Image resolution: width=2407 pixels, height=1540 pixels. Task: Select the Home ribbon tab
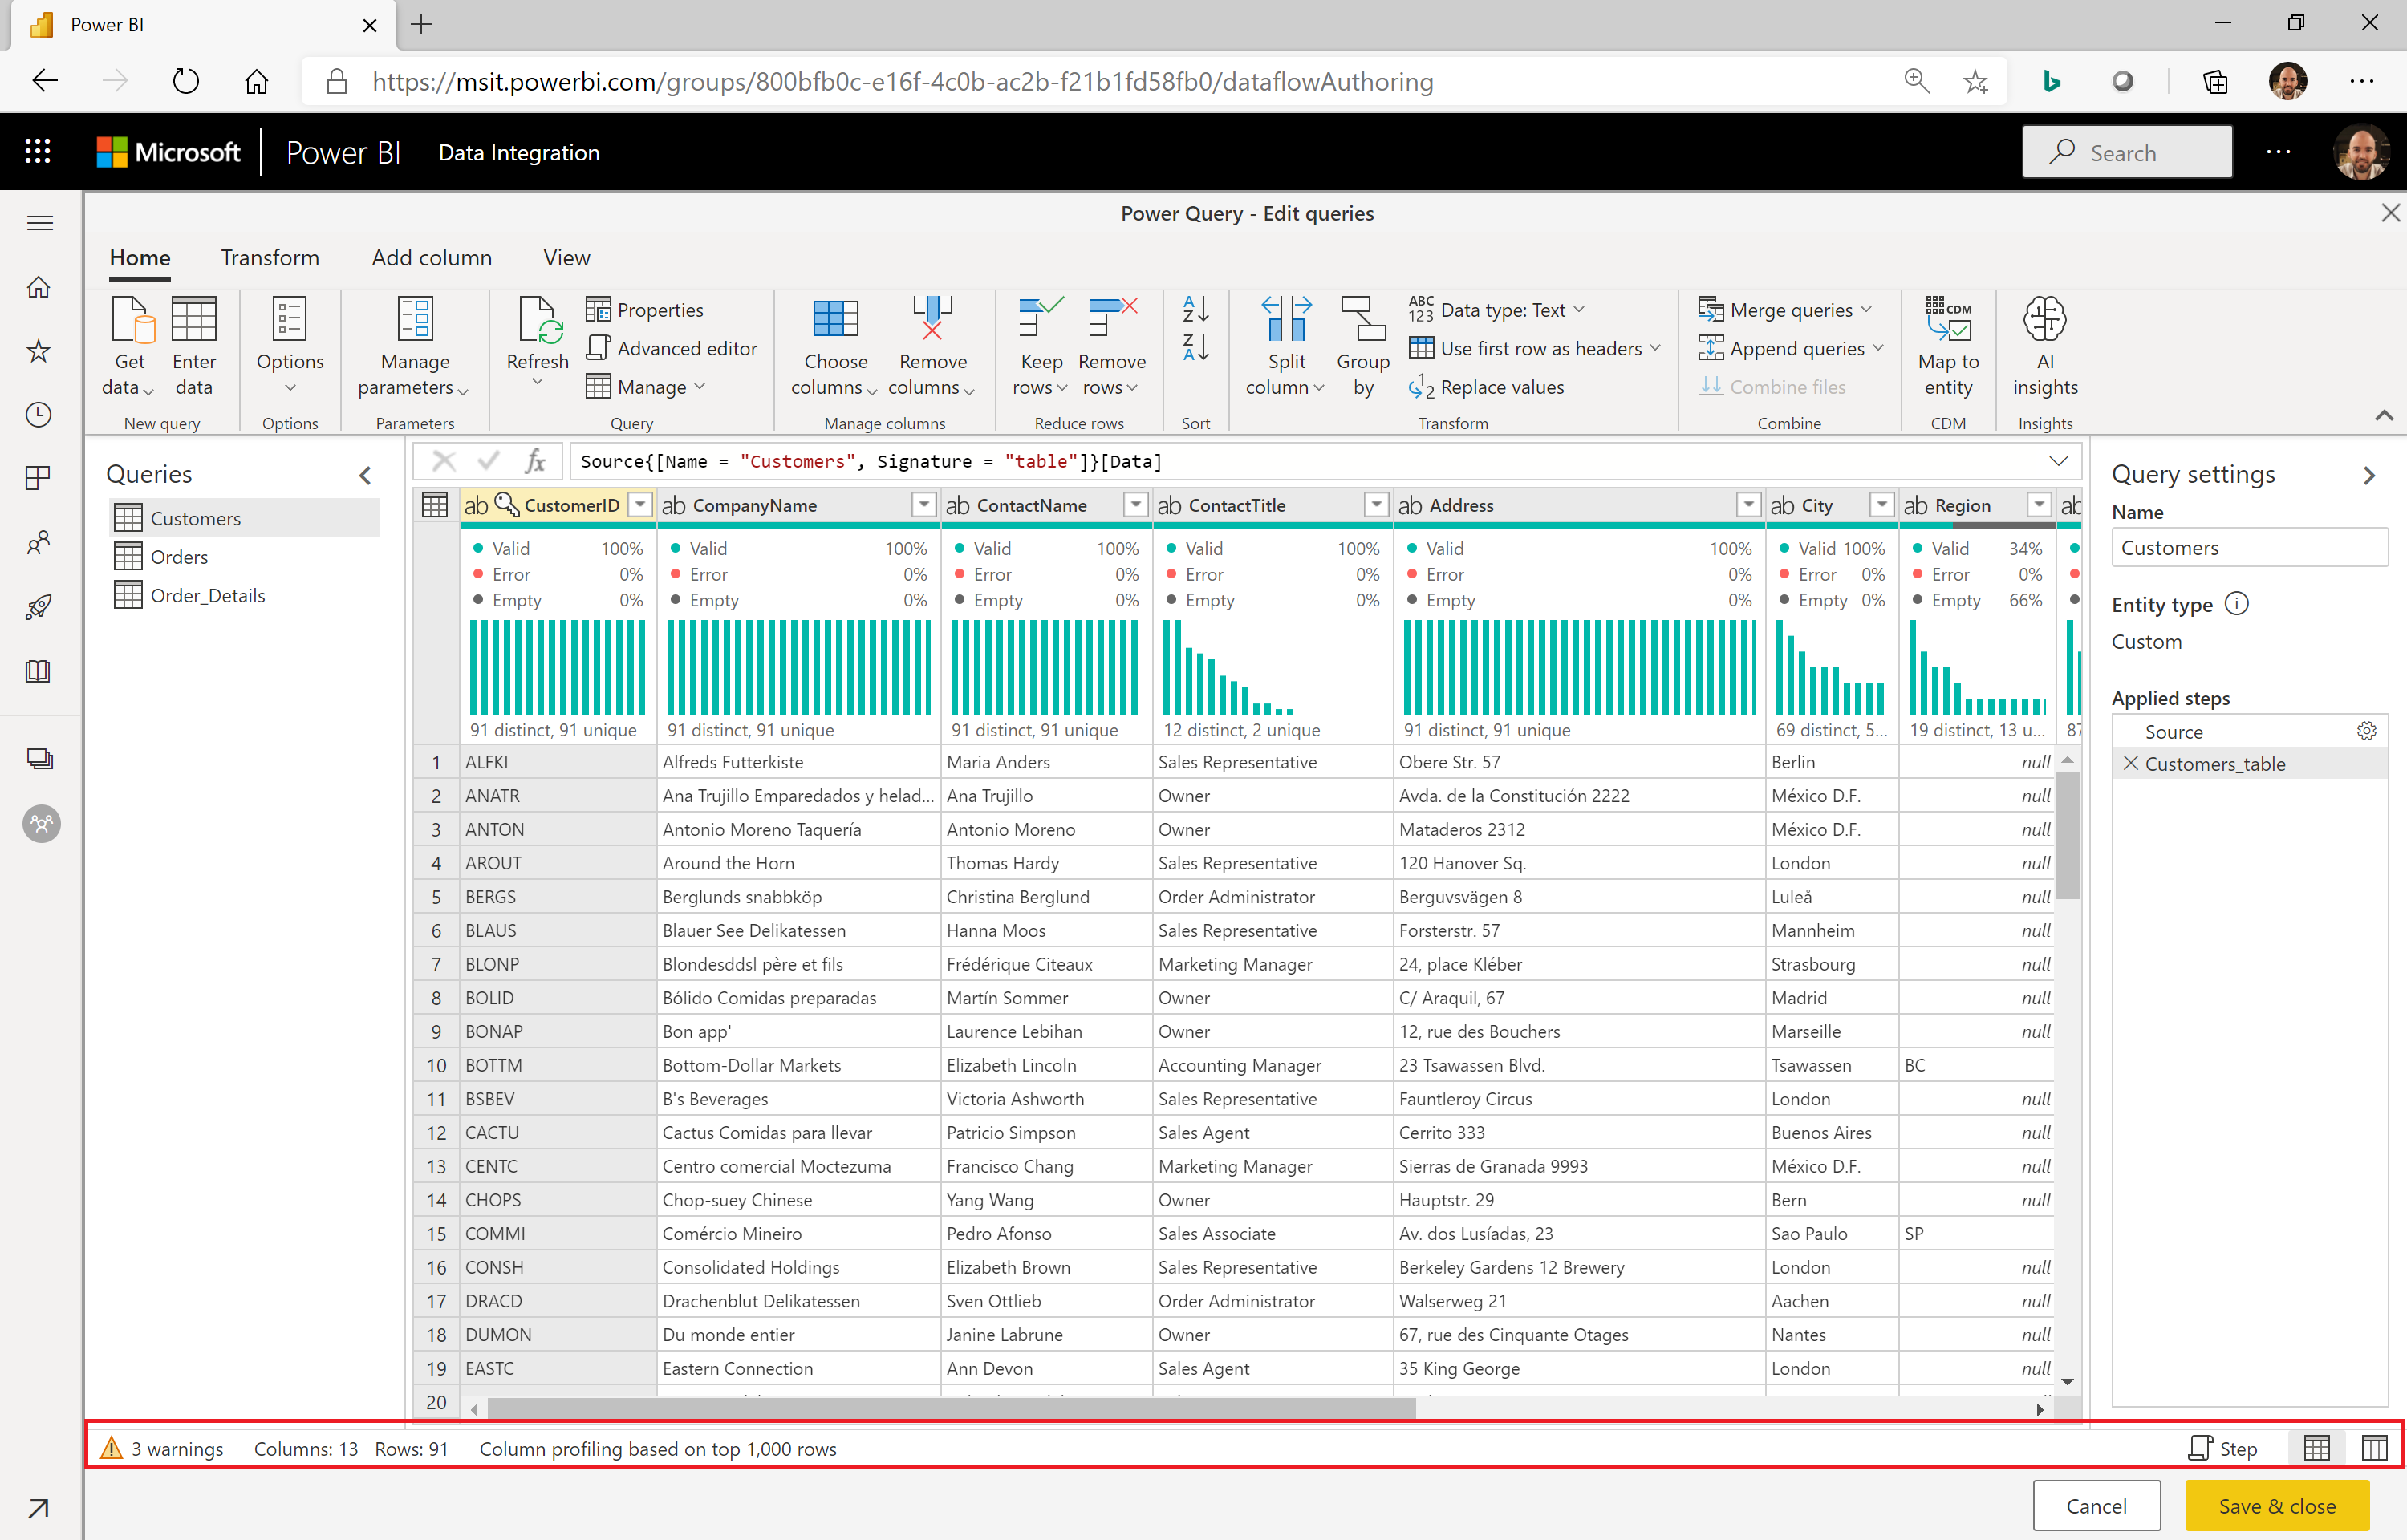(140, 258)
